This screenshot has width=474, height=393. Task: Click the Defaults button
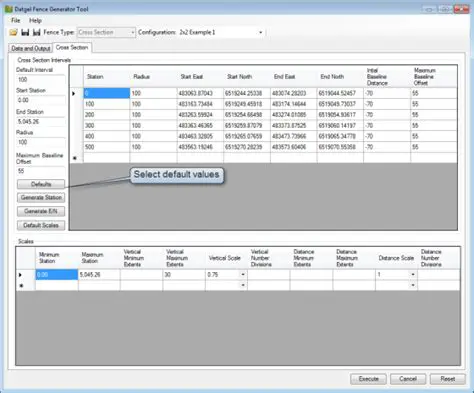[41, 184]
